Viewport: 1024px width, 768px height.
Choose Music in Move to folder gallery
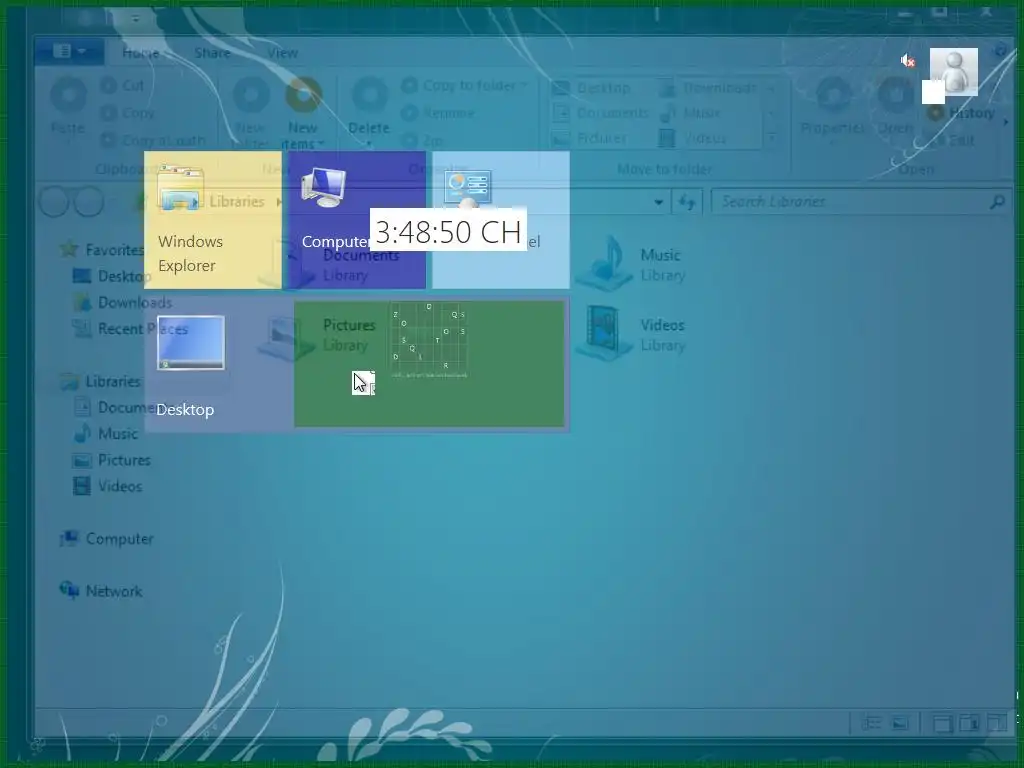(690, 113)
